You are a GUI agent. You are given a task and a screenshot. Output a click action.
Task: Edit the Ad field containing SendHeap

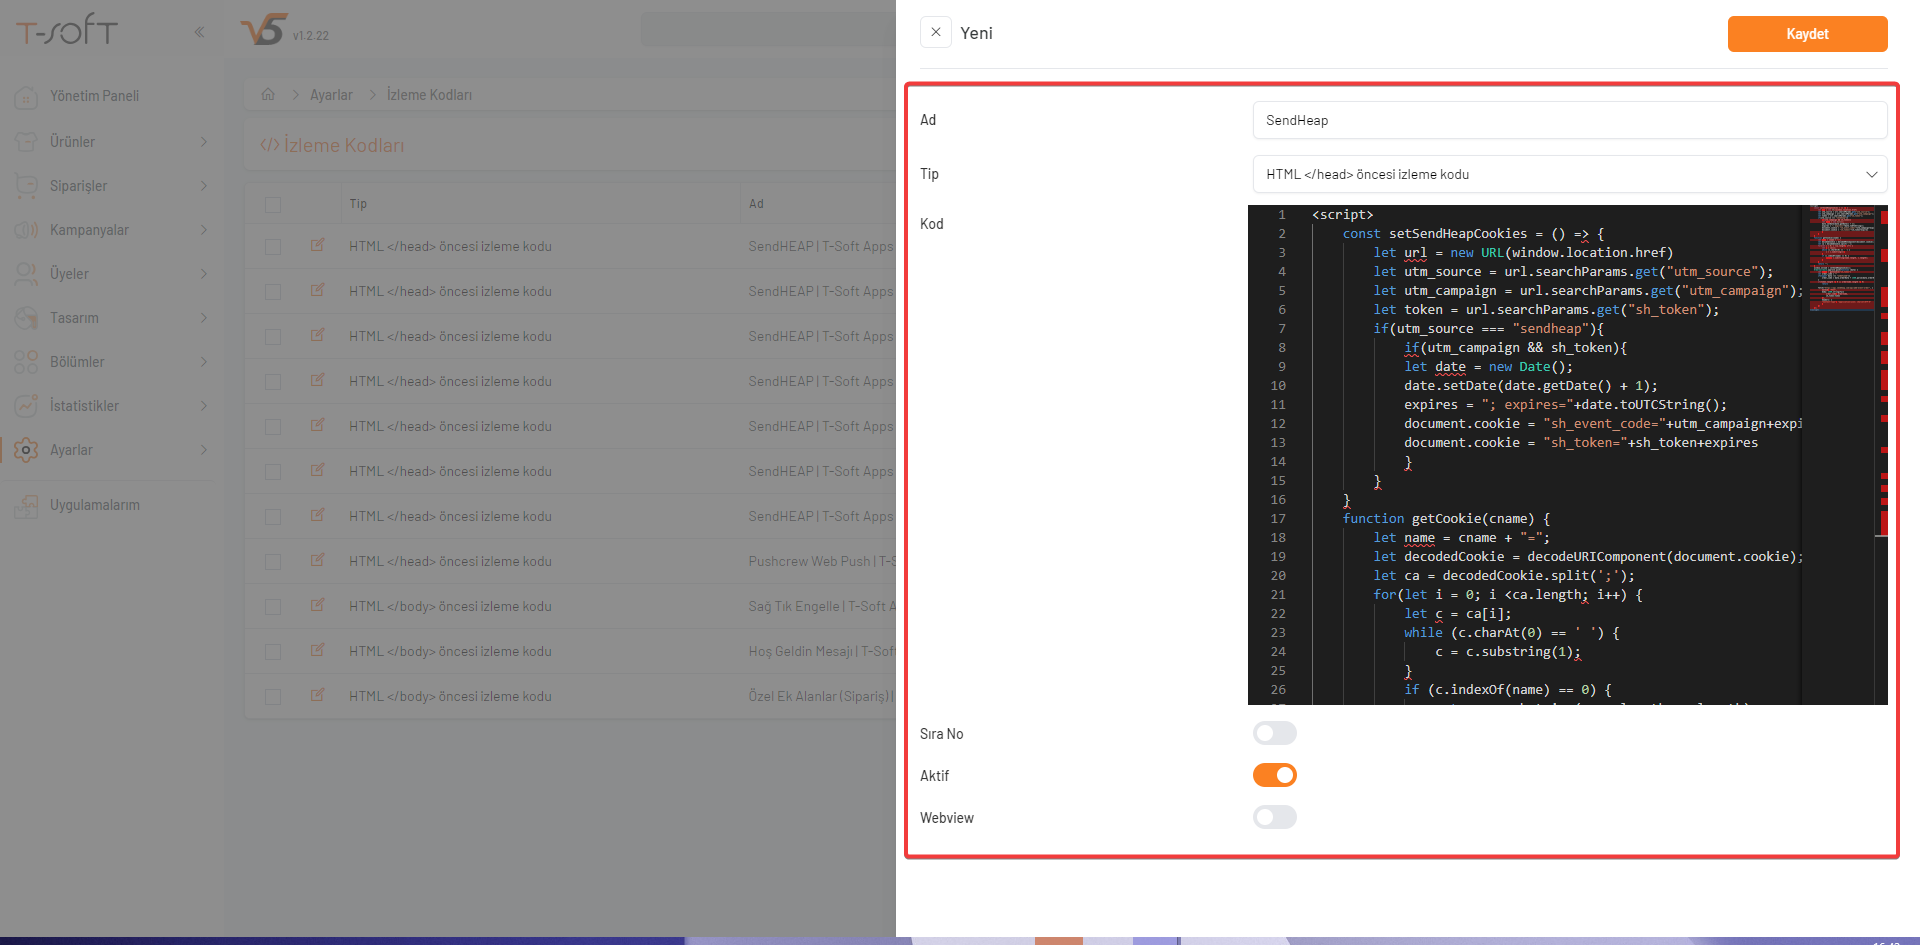click(1569, 120)
